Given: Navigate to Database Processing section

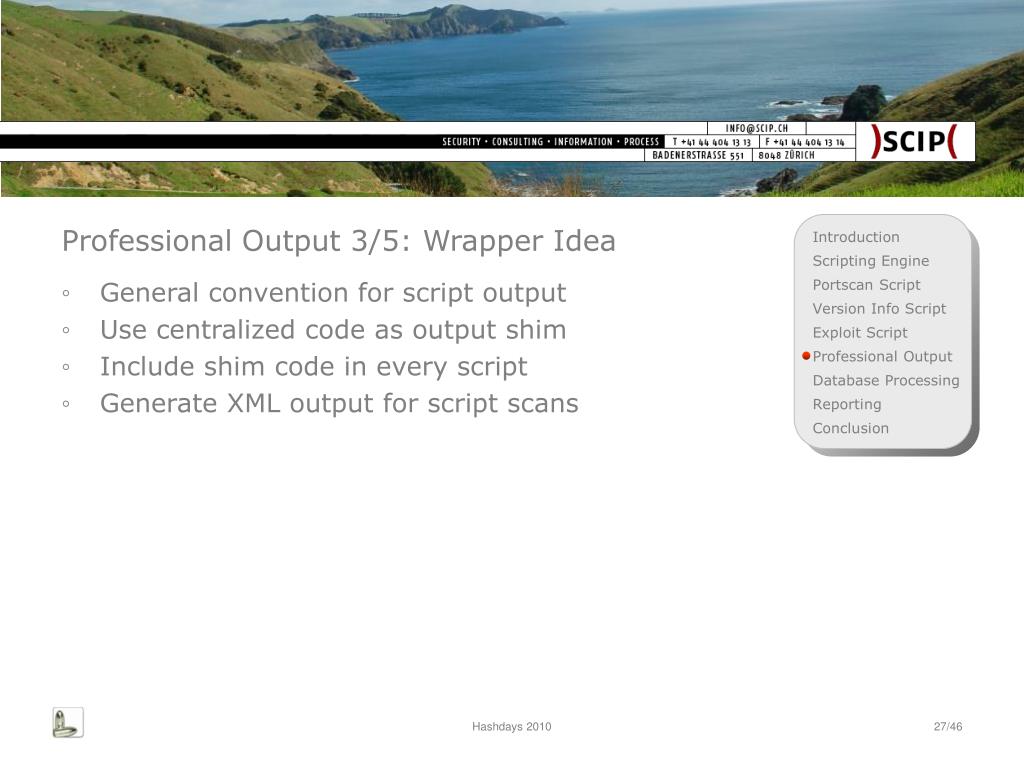Looking at the screenshot, I should click(886, 380).
